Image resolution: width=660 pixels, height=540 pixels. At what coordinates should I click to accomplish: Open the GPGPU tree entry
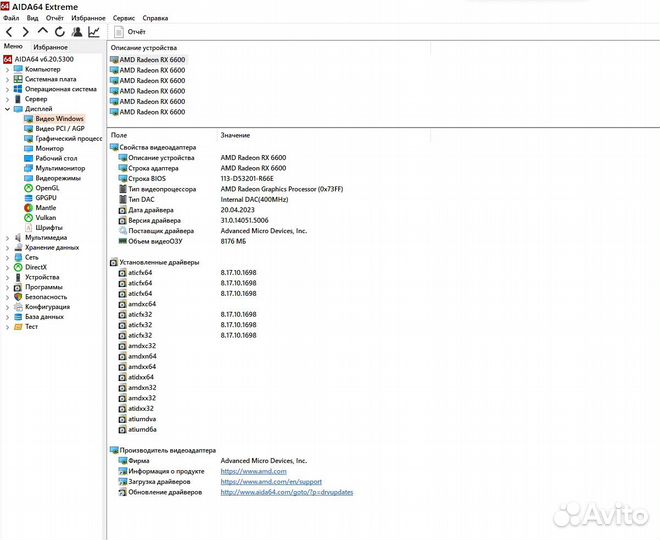pyautogui.click(x=46, y=197)
